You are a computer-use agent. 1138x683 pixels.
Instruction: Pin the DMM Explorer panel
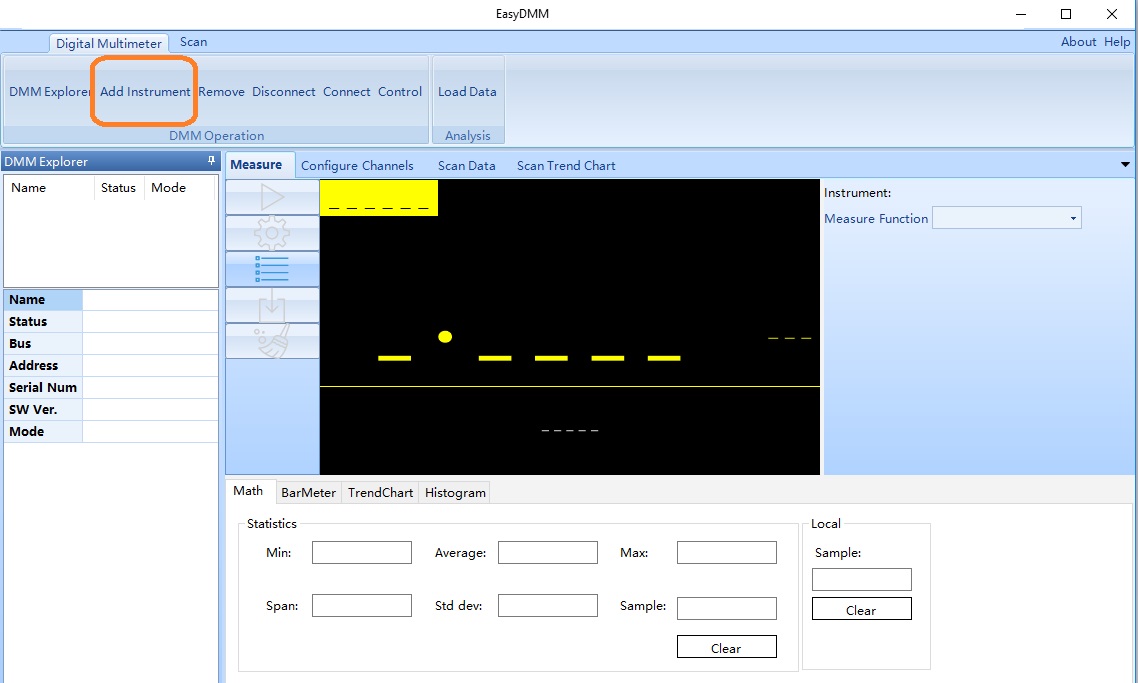(x=211, y=161)
